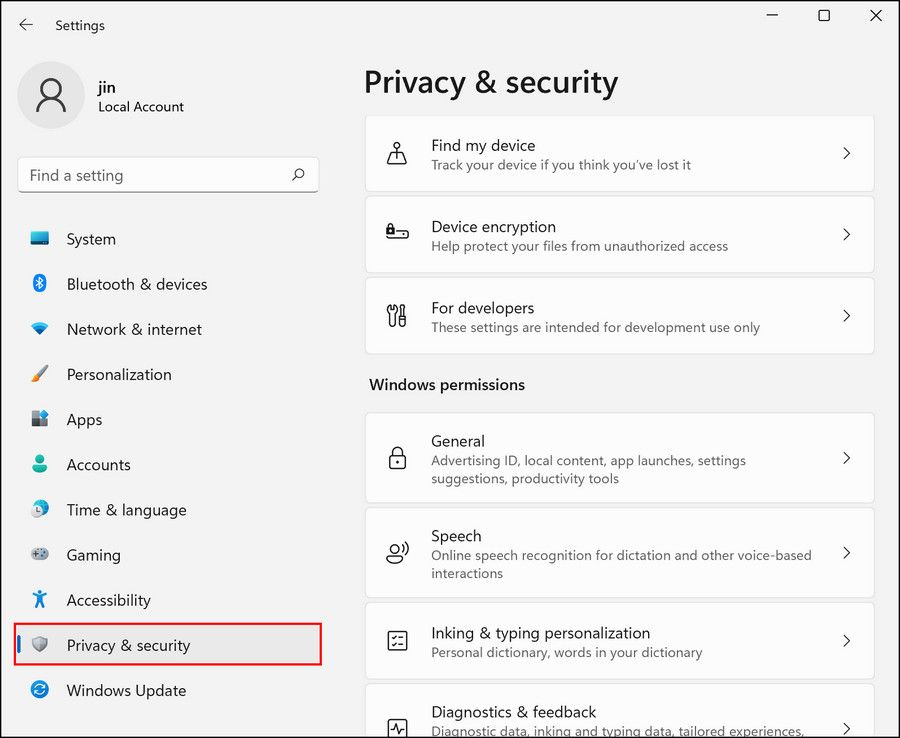Viewport: 900px width, 738px height.
Task: Click the Privacy & security shield icon
Action: 41,645
